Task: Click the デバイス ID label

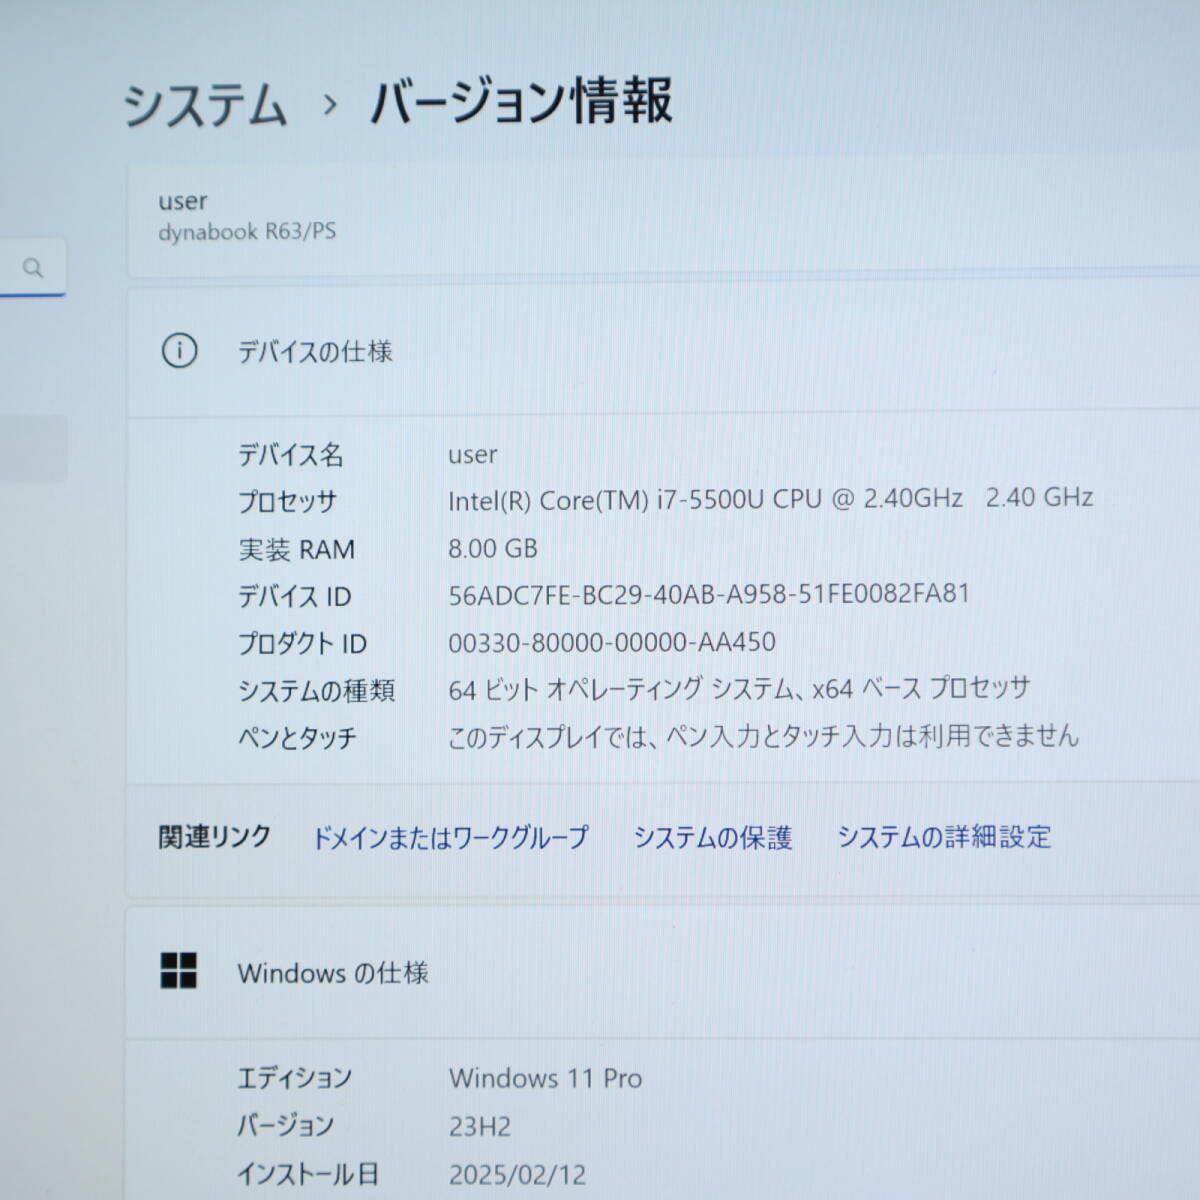Action: tap(294, 597)
